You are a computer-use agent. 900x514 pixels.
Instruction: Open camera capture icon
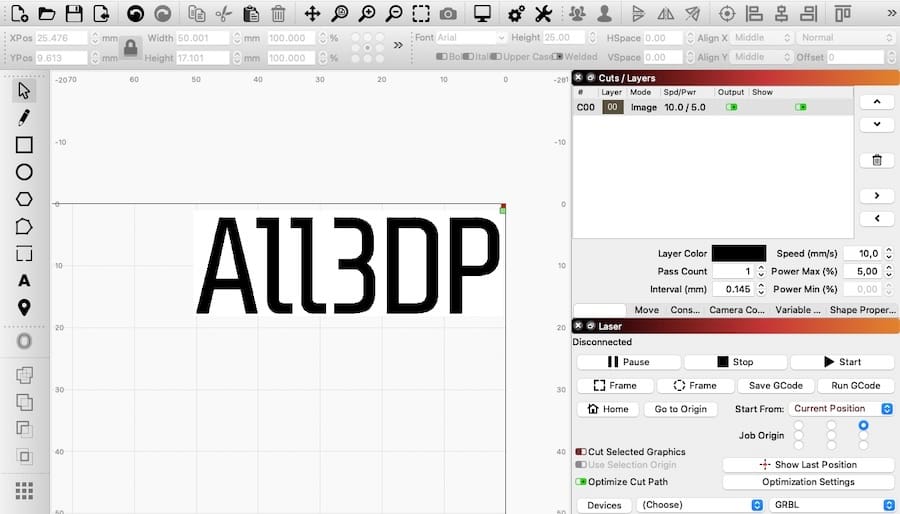tap(448, 13)
